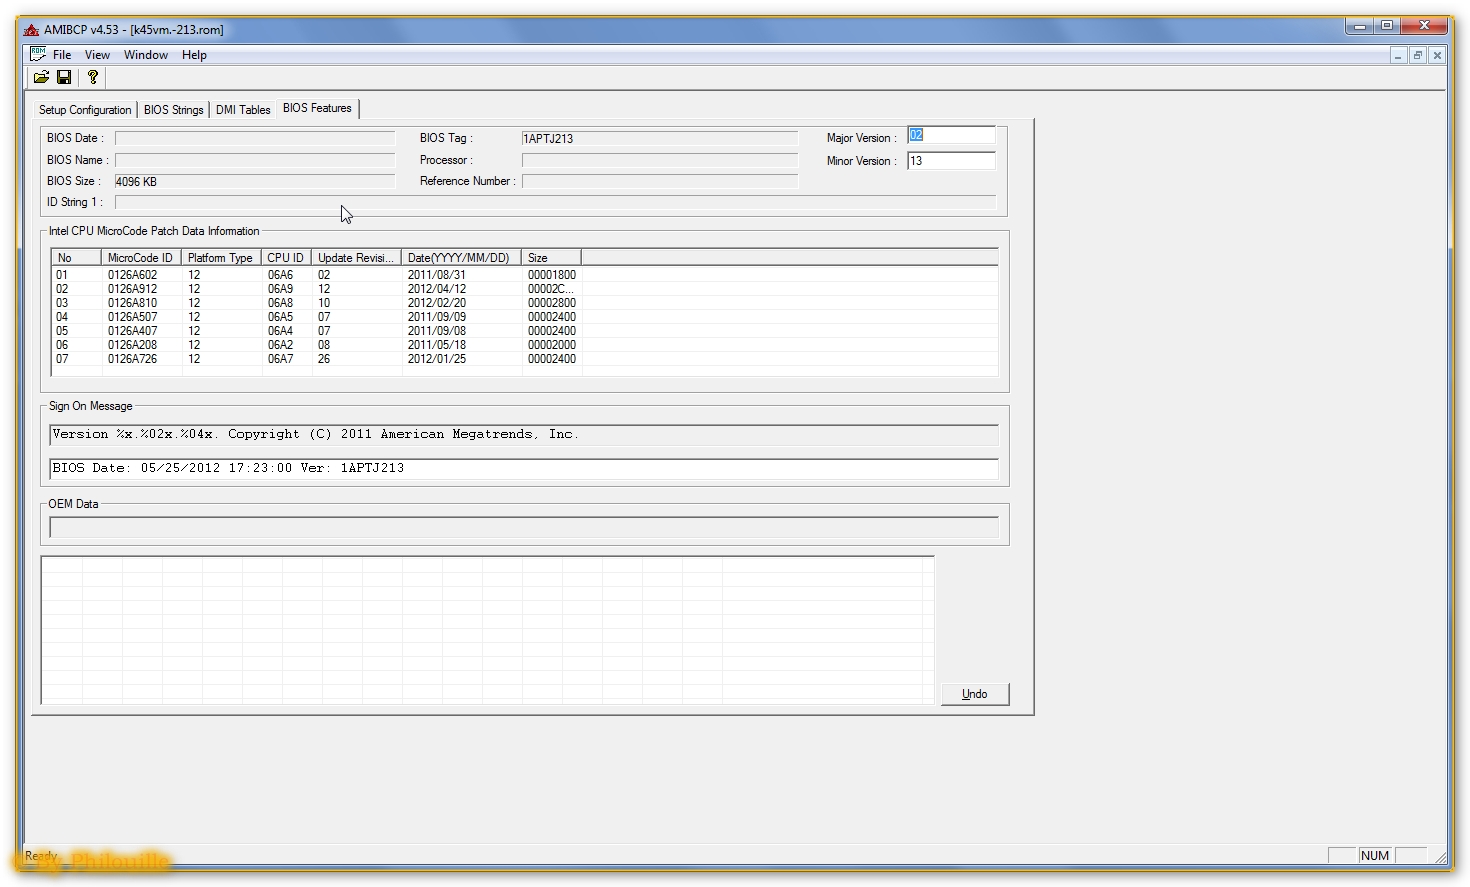Click the MicroCode ID column header
The image size is (1470, 887).
140,258
